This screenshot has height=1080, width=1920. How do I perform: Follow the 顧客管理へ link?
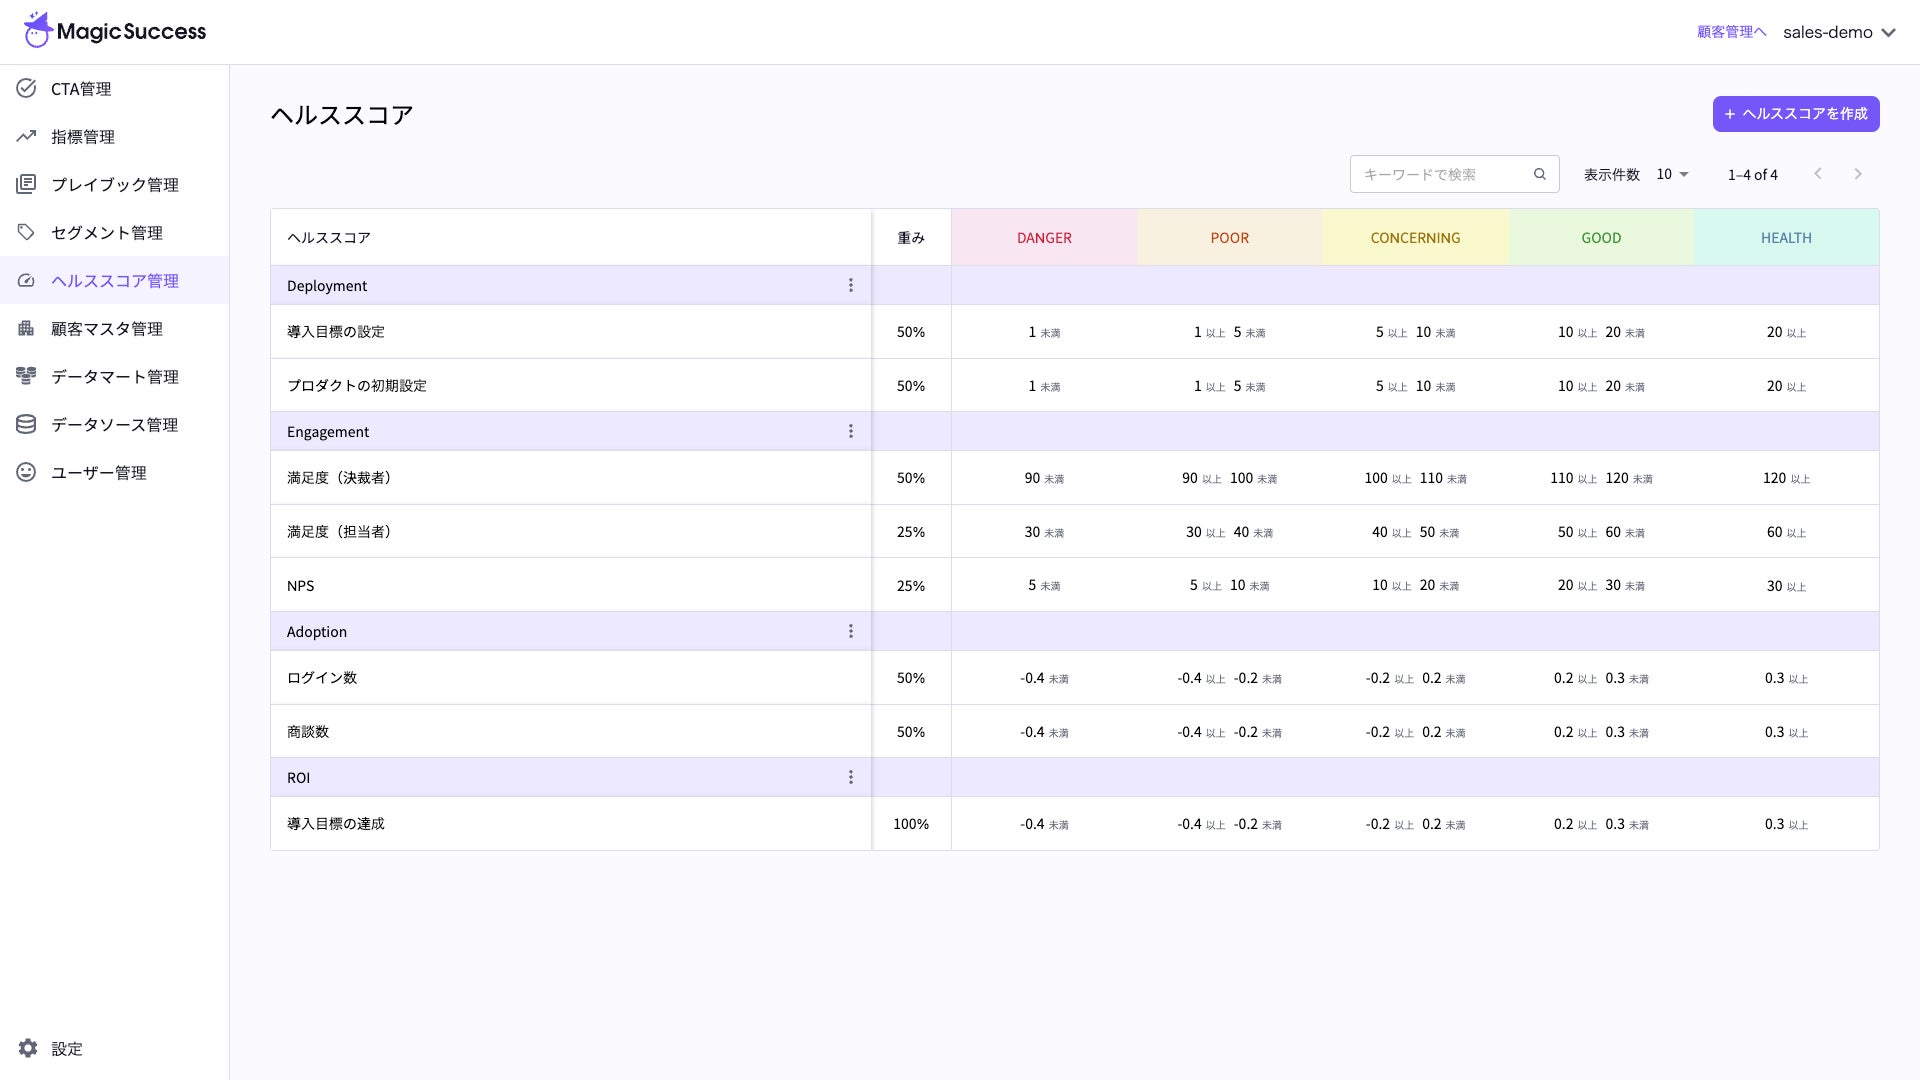1731,32
